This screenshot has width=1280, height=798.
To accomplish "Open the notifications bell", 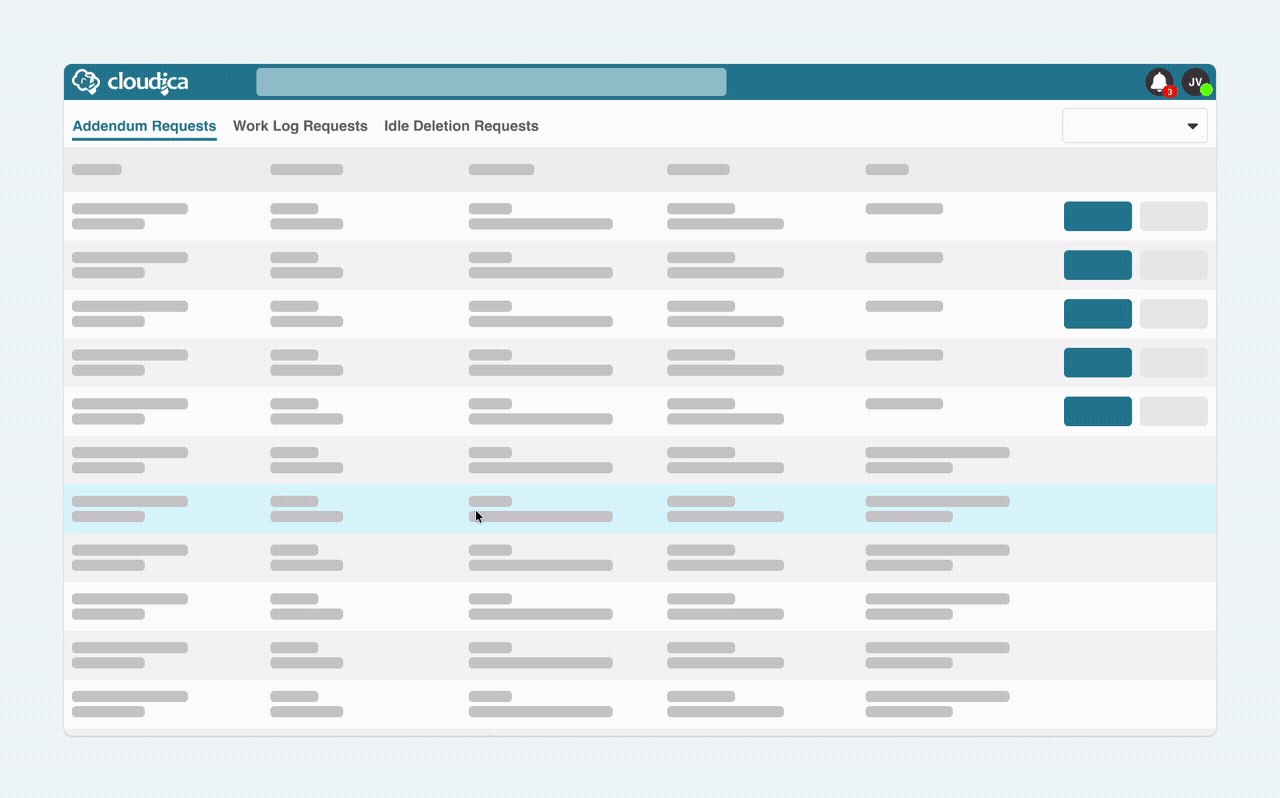I will [x=1160, y=82].
